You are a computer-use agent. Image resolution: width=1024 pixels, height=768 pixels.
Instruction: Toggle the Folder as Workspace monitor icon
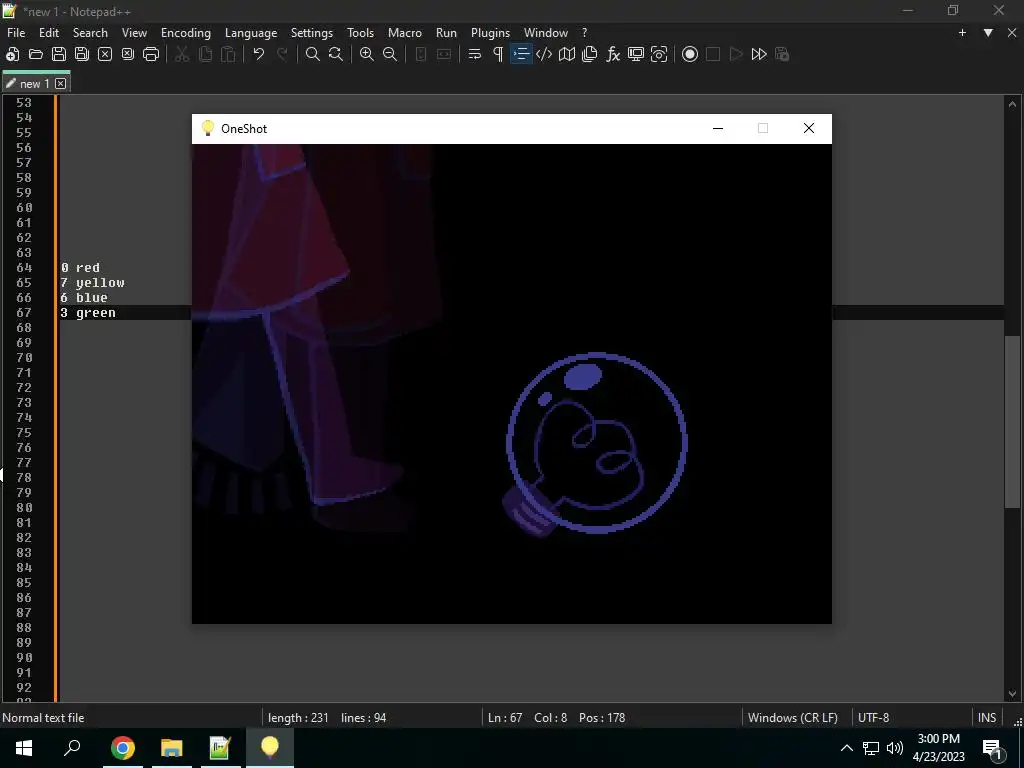point(635,54)
